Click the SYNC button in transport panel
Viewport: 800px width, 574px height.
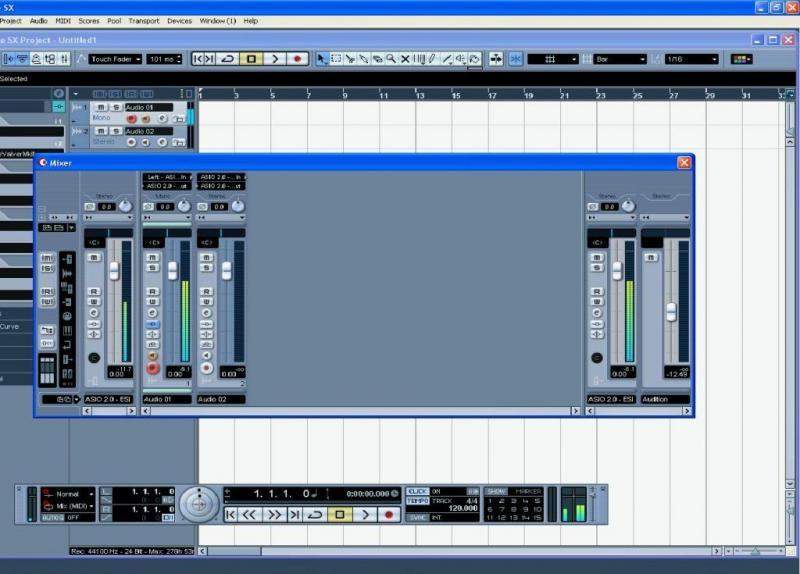[x=416, y=517]
